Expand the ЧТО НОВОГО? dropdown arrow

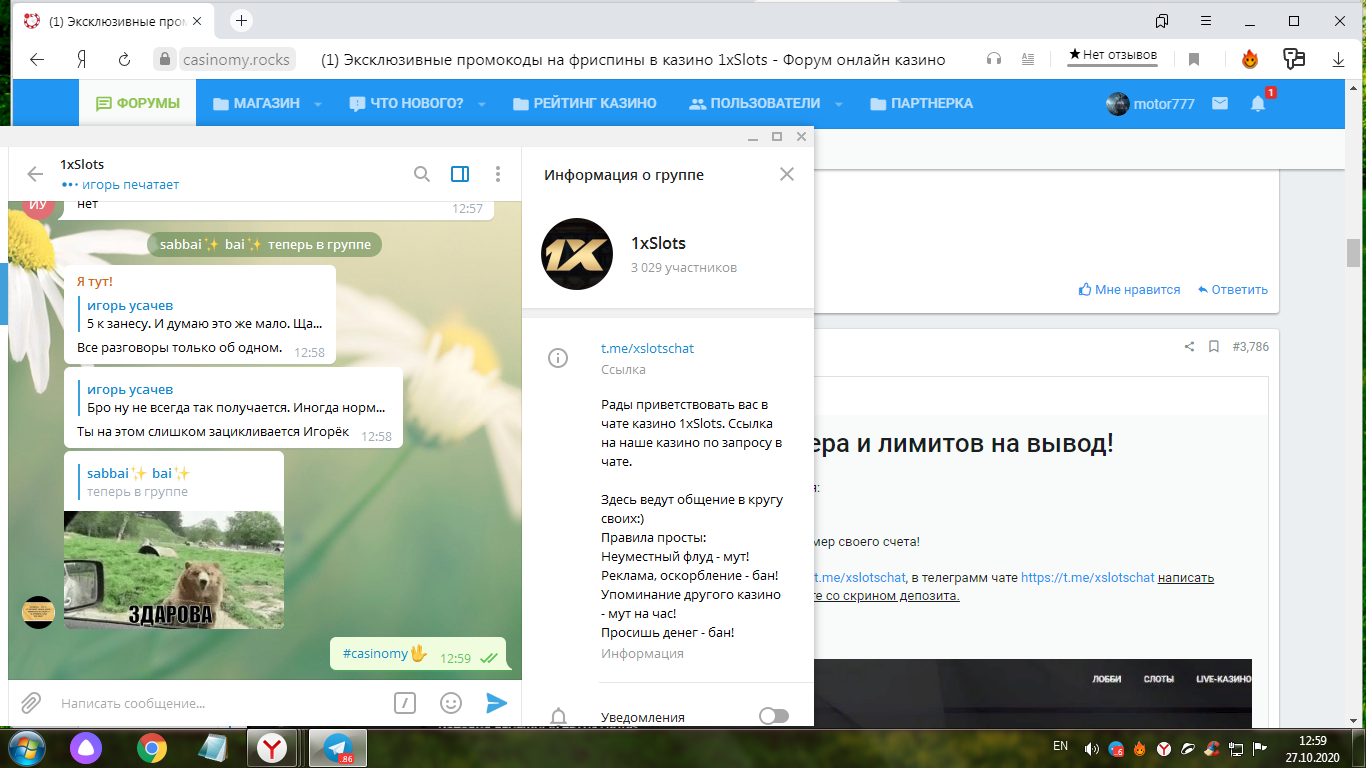pyautogui.click(x=481, y=104)
